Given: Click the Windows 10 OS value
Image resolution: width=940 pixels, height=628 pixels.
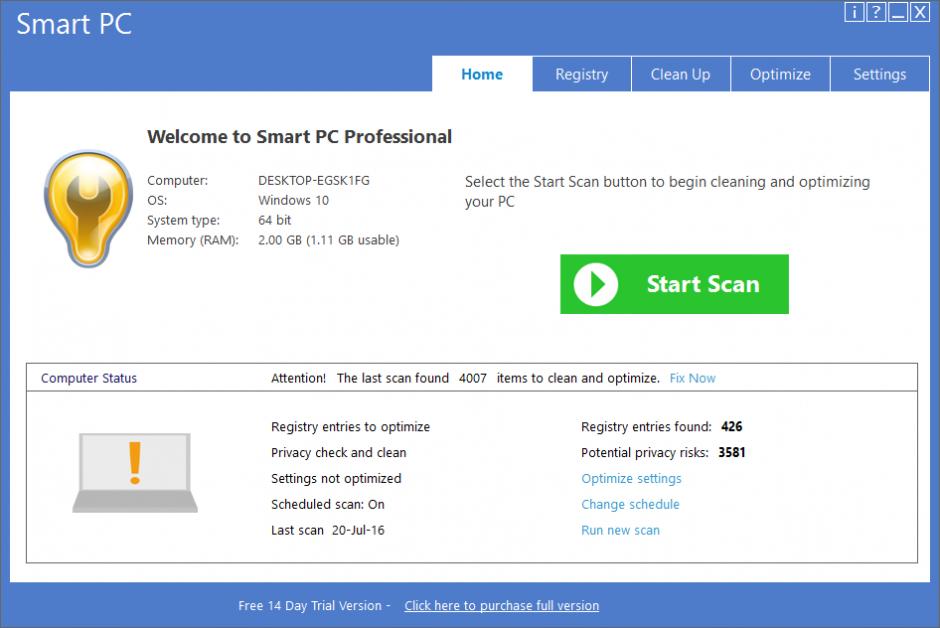Looking at the screenshot, I should tap(293, 200).
